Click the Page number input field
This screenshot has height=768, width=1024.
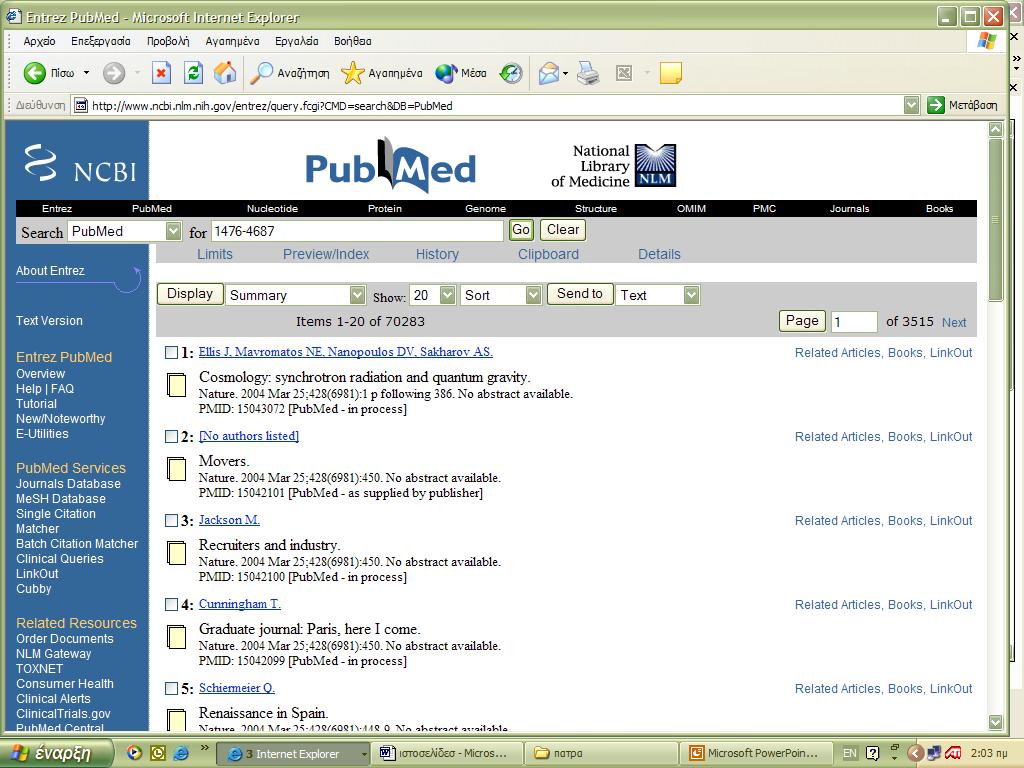click(x=854, y=321)
